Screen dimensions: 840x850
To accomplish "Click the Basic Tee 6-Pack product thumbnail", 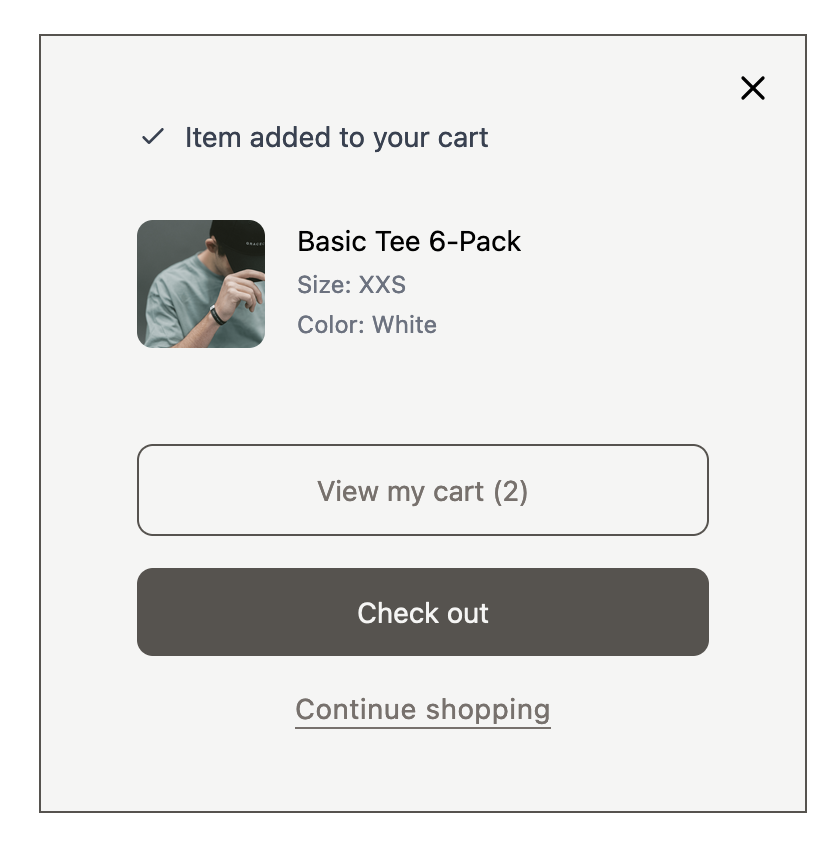I will click(x=201, y=284).
